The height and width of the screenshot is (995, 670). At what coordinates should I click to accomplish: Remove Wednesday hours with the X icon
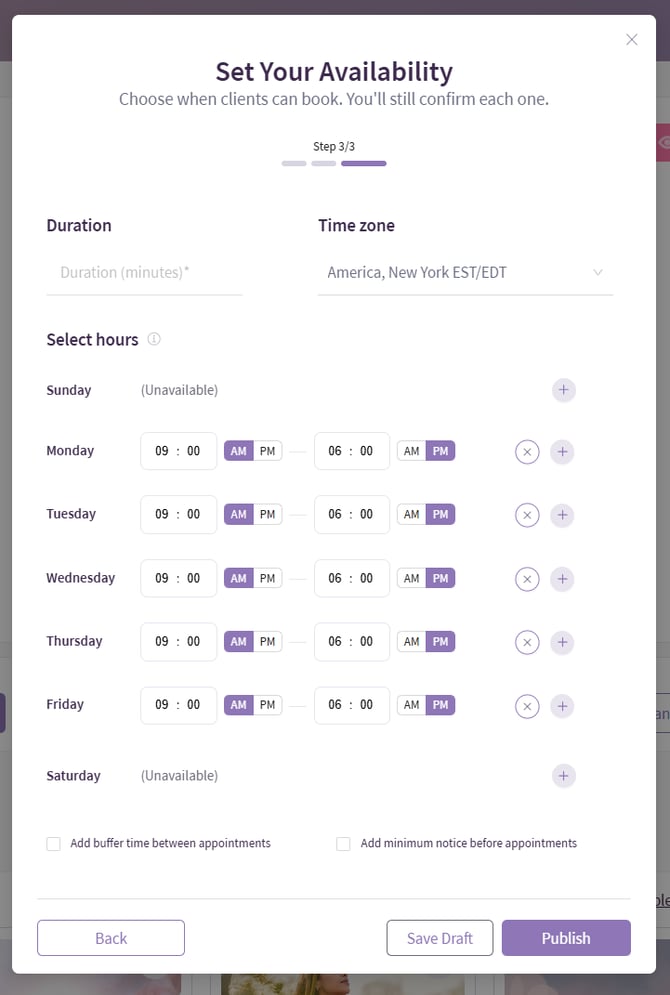(x=527, y=579)
